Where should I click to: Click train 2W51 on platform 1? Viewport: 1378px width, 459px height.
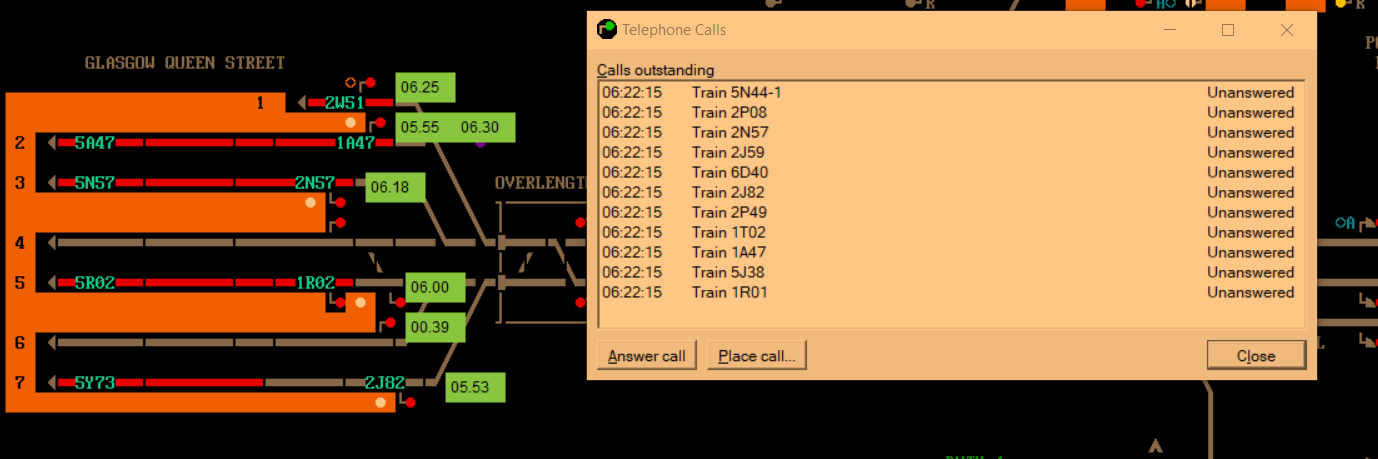click(x=344, y=103)
